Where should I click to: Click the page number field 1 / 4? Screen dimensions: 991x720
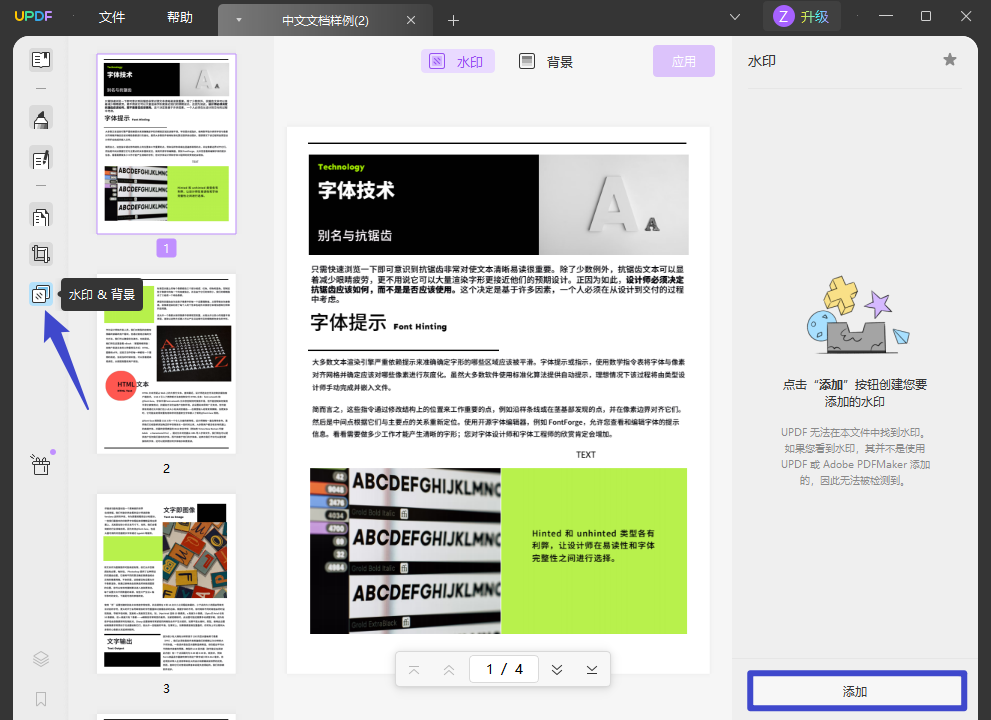(x=504, y=669)
